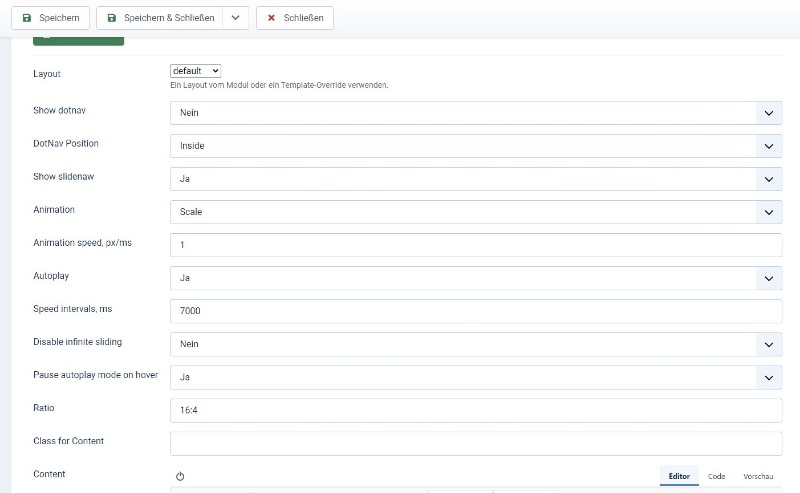
Task: Click the Animation dropdown chevron icon
Action: tap(768, 213)
